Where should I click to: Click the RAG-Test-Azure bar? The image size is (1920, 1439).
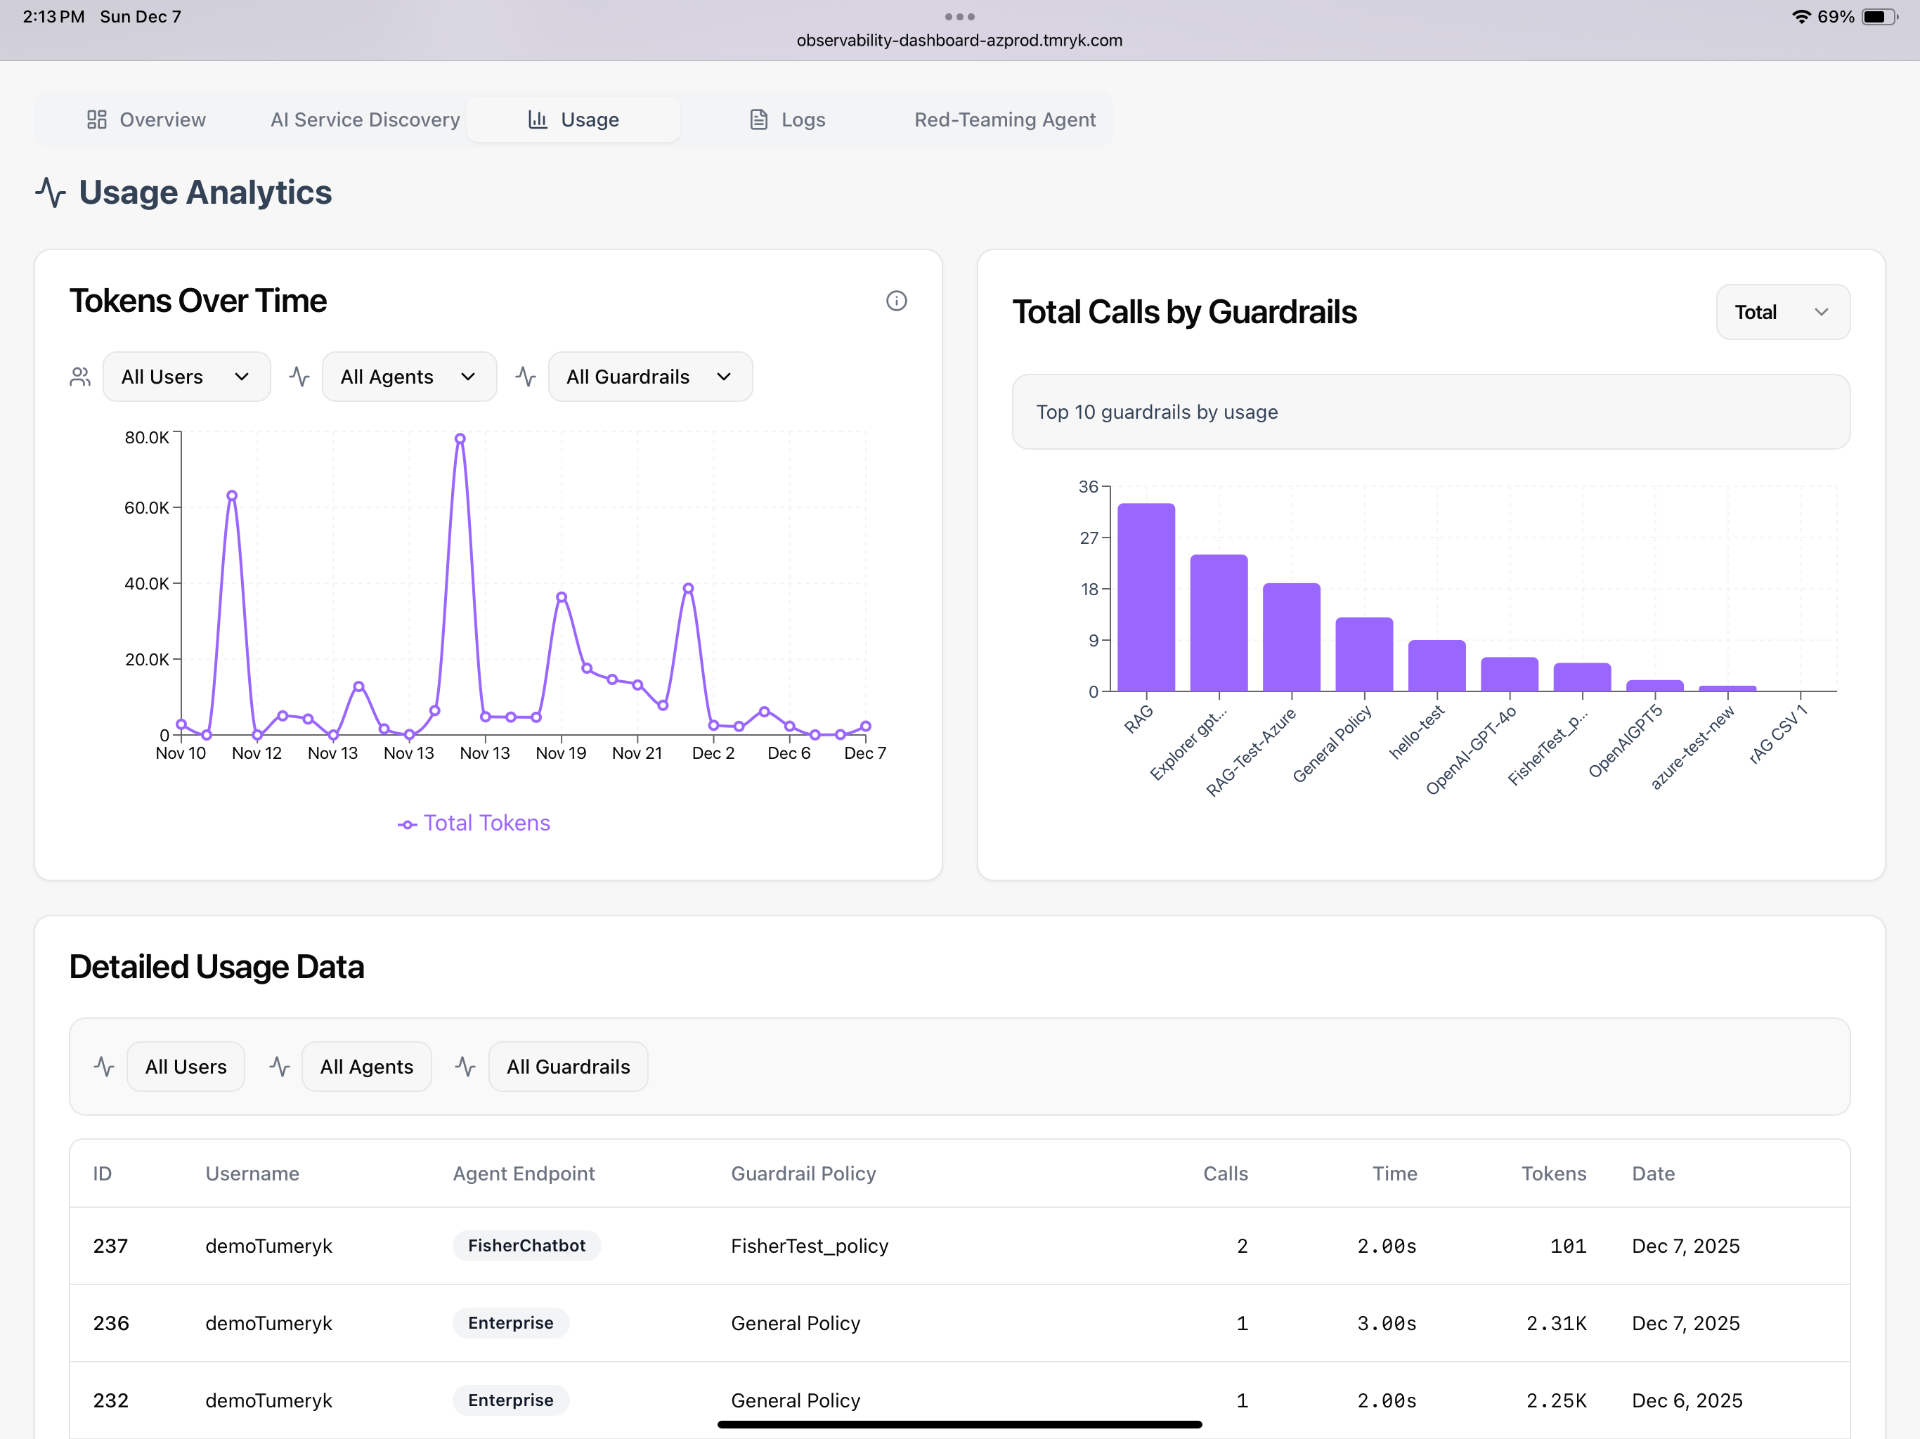click(1291, 637)
